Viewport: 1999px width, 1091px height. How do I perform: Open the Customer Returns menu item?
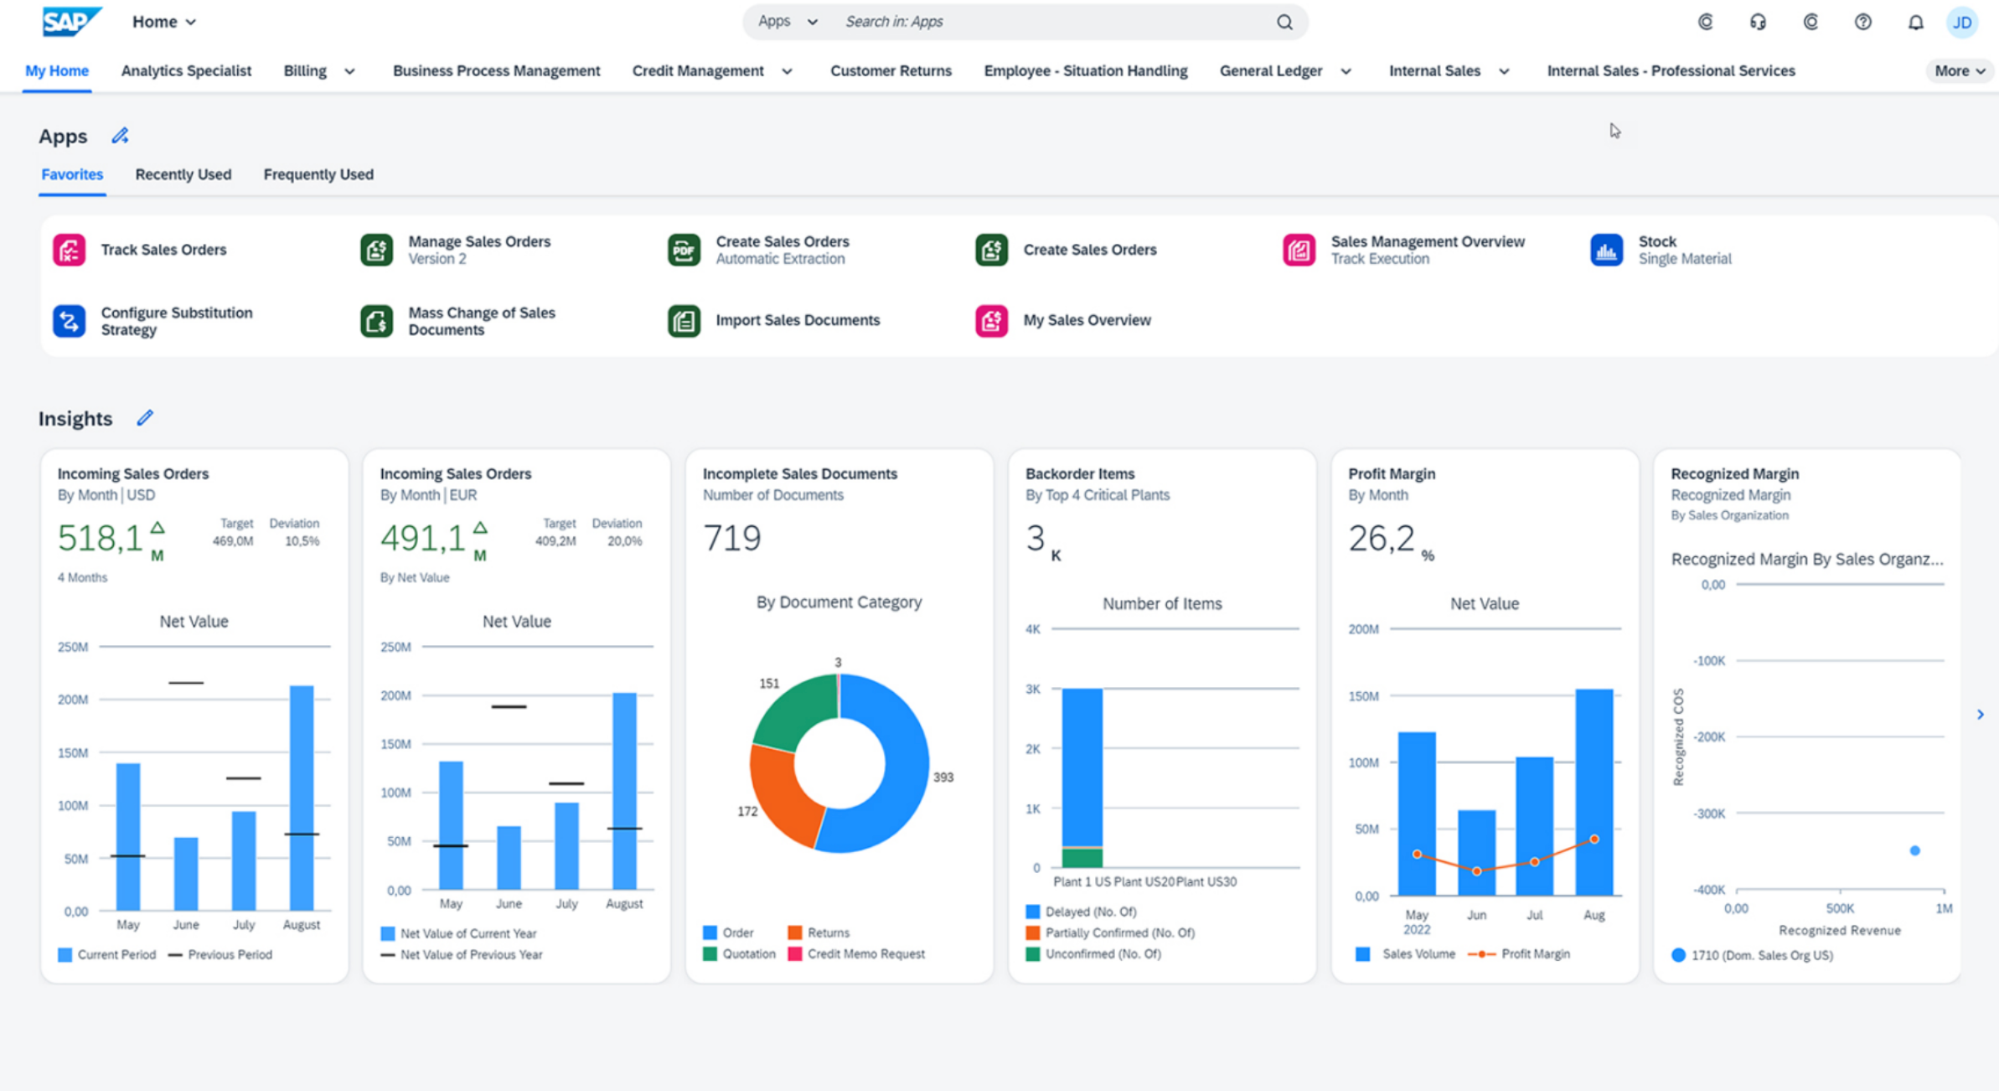coord(890,71)
